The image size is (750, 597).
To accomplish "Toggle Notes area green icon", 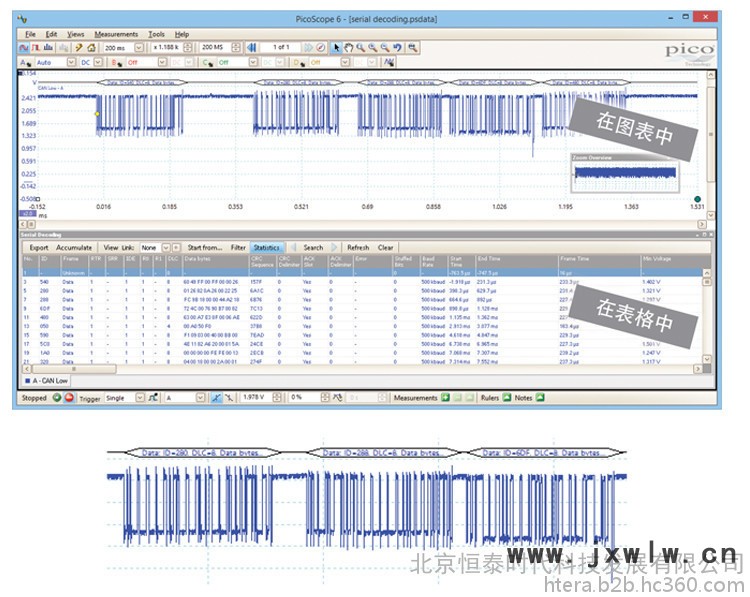I will coord(540,398).
